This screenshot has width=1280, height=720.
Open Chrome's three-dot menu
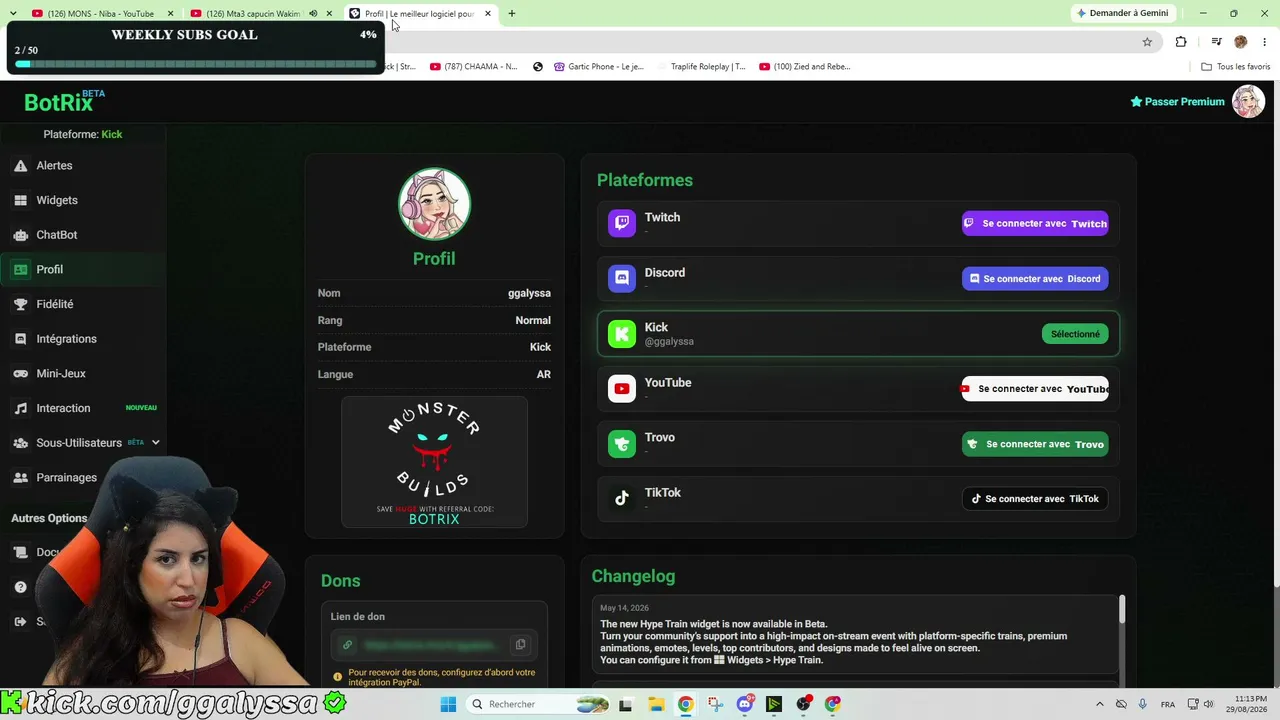click(1264, 42)
